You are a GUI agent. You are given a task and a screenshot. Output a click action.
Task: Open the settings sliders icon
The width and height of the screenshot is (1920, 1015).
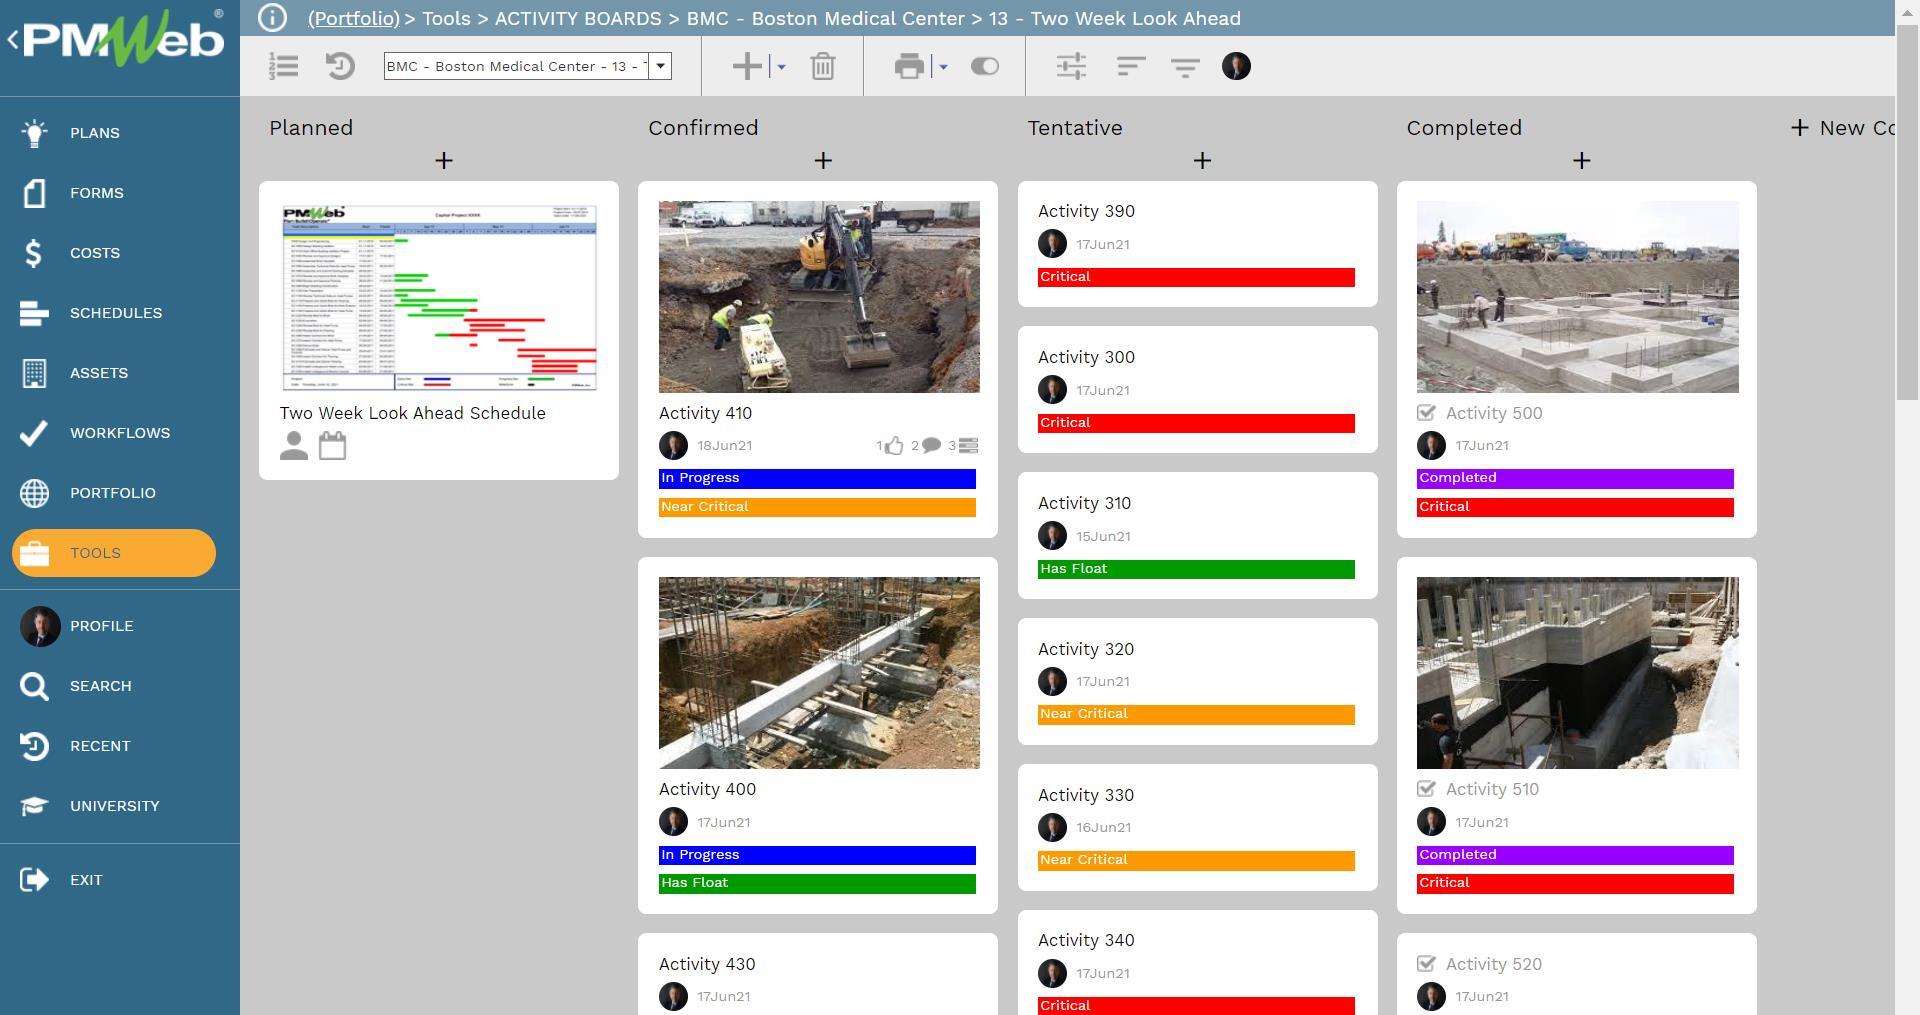(1071, 67)
